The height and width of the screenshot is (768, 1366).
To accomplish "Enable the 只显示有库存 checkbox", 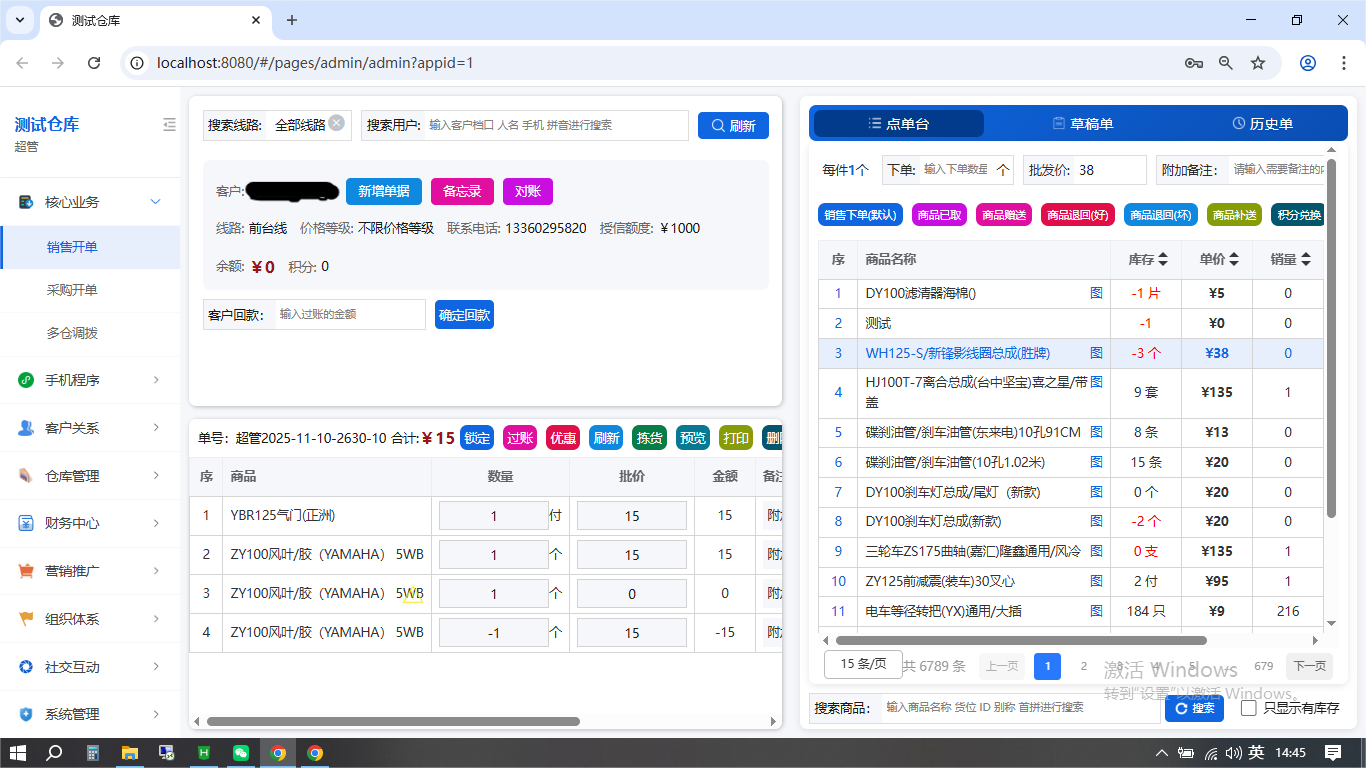I will (x=1248, y=708).
